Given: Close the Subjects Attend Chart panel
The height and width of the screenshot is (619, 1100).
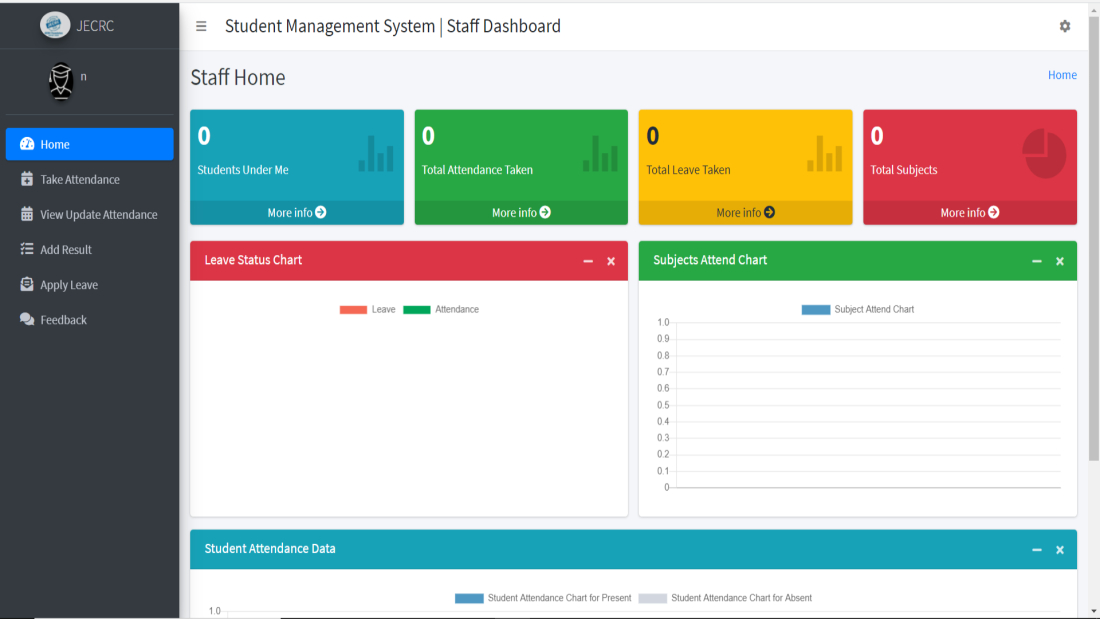Looking at the screenshot, I should tap(1060, 261).
